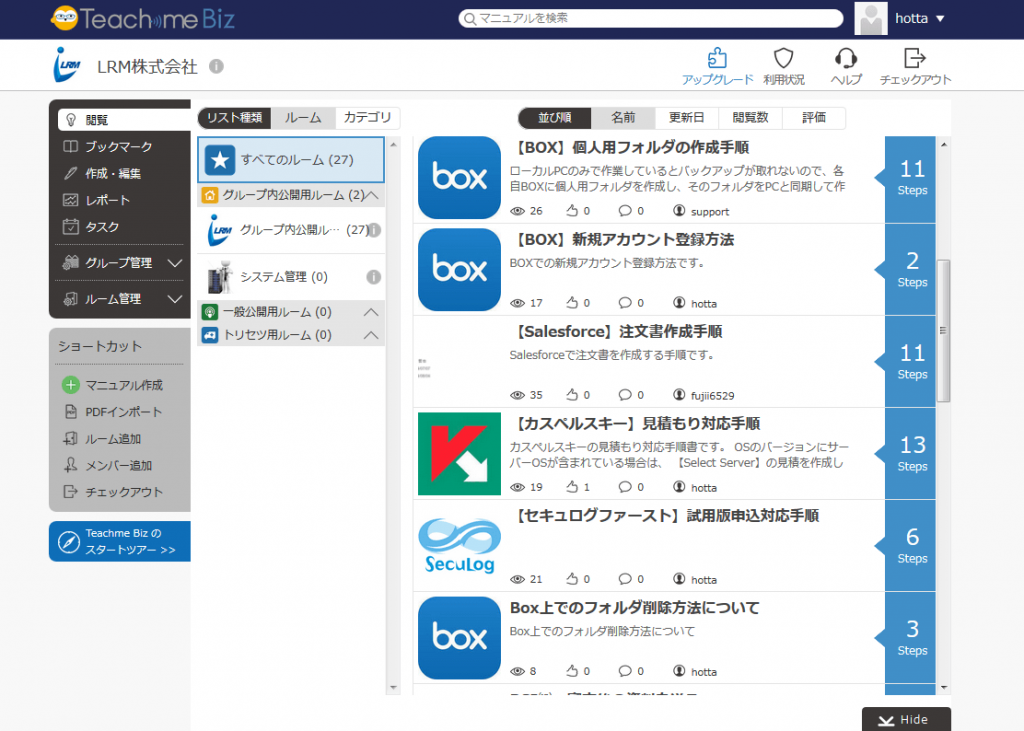Expand ルーム管理 chevron in sidebar

click(x=174, y=299)
